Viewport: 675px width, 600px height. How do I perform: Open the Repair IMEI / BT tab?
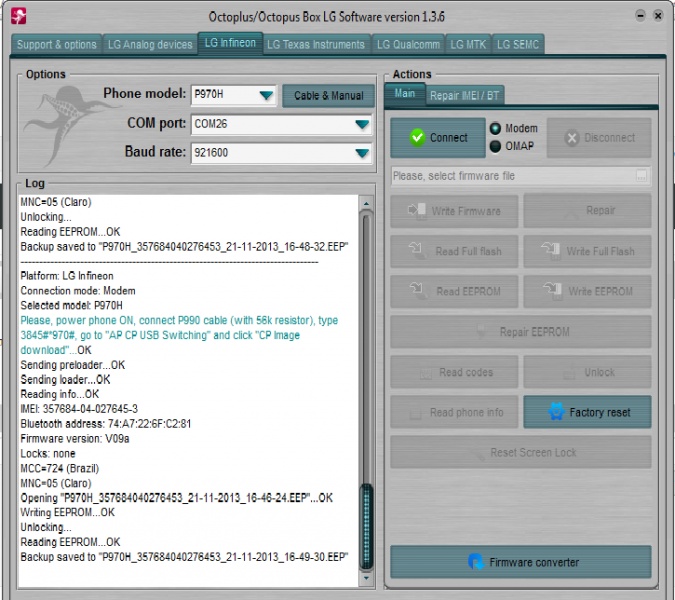tap(464, 96)
